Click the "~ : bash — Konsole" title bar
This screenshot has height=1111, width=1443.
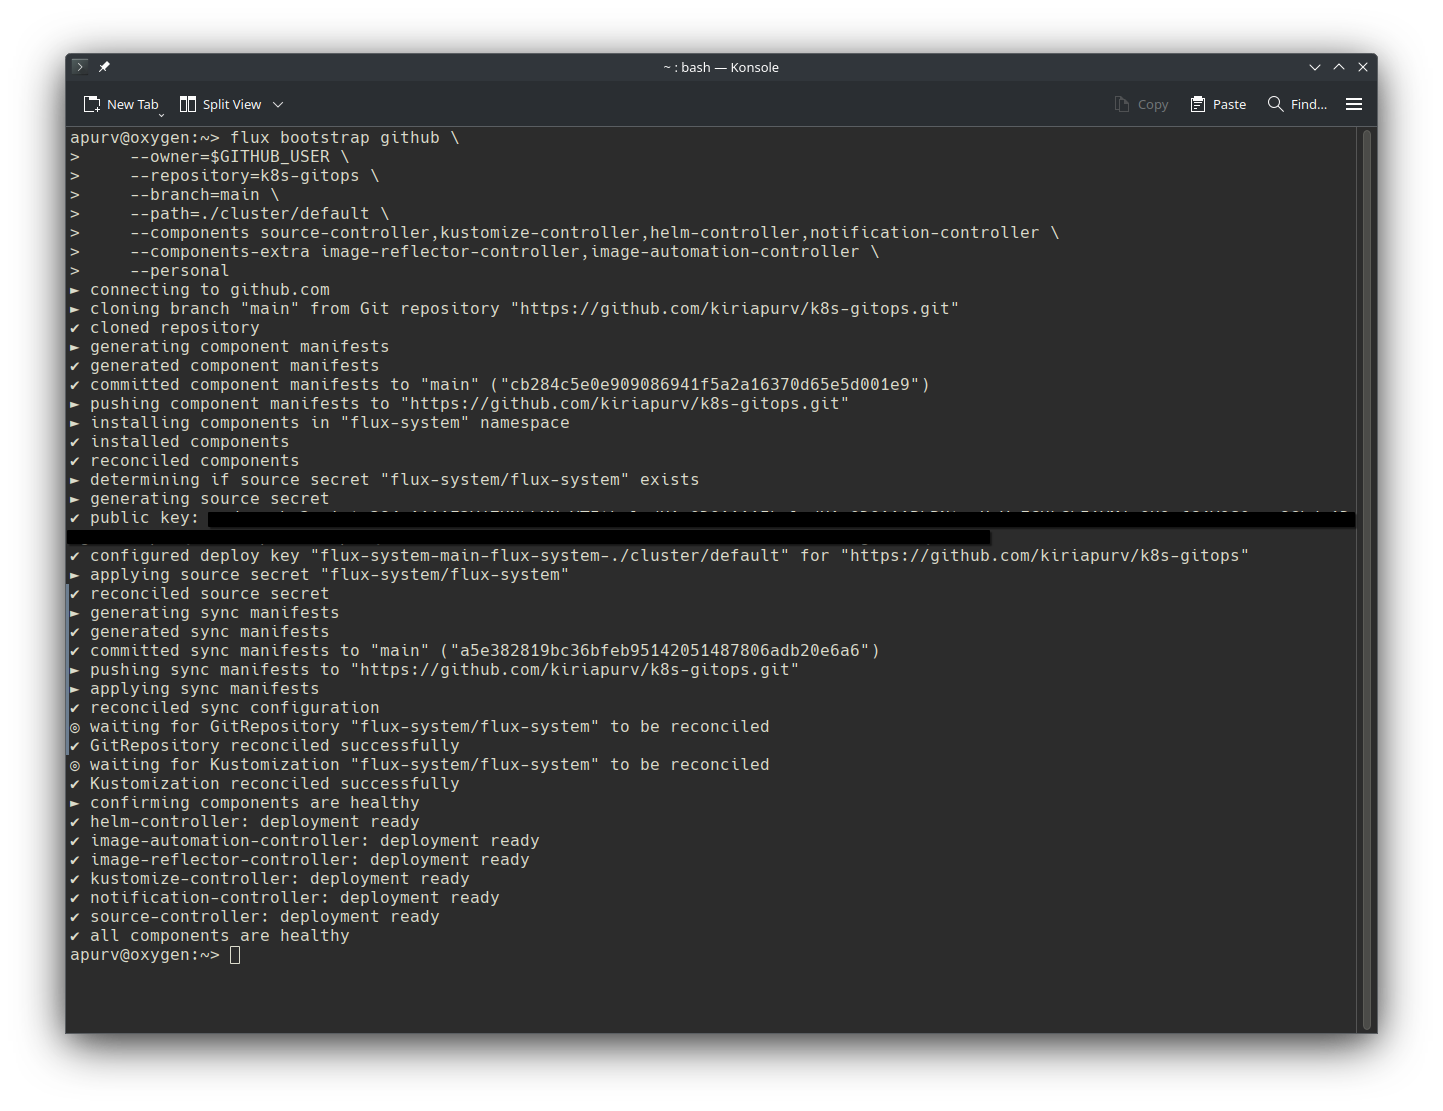point(720,67)
